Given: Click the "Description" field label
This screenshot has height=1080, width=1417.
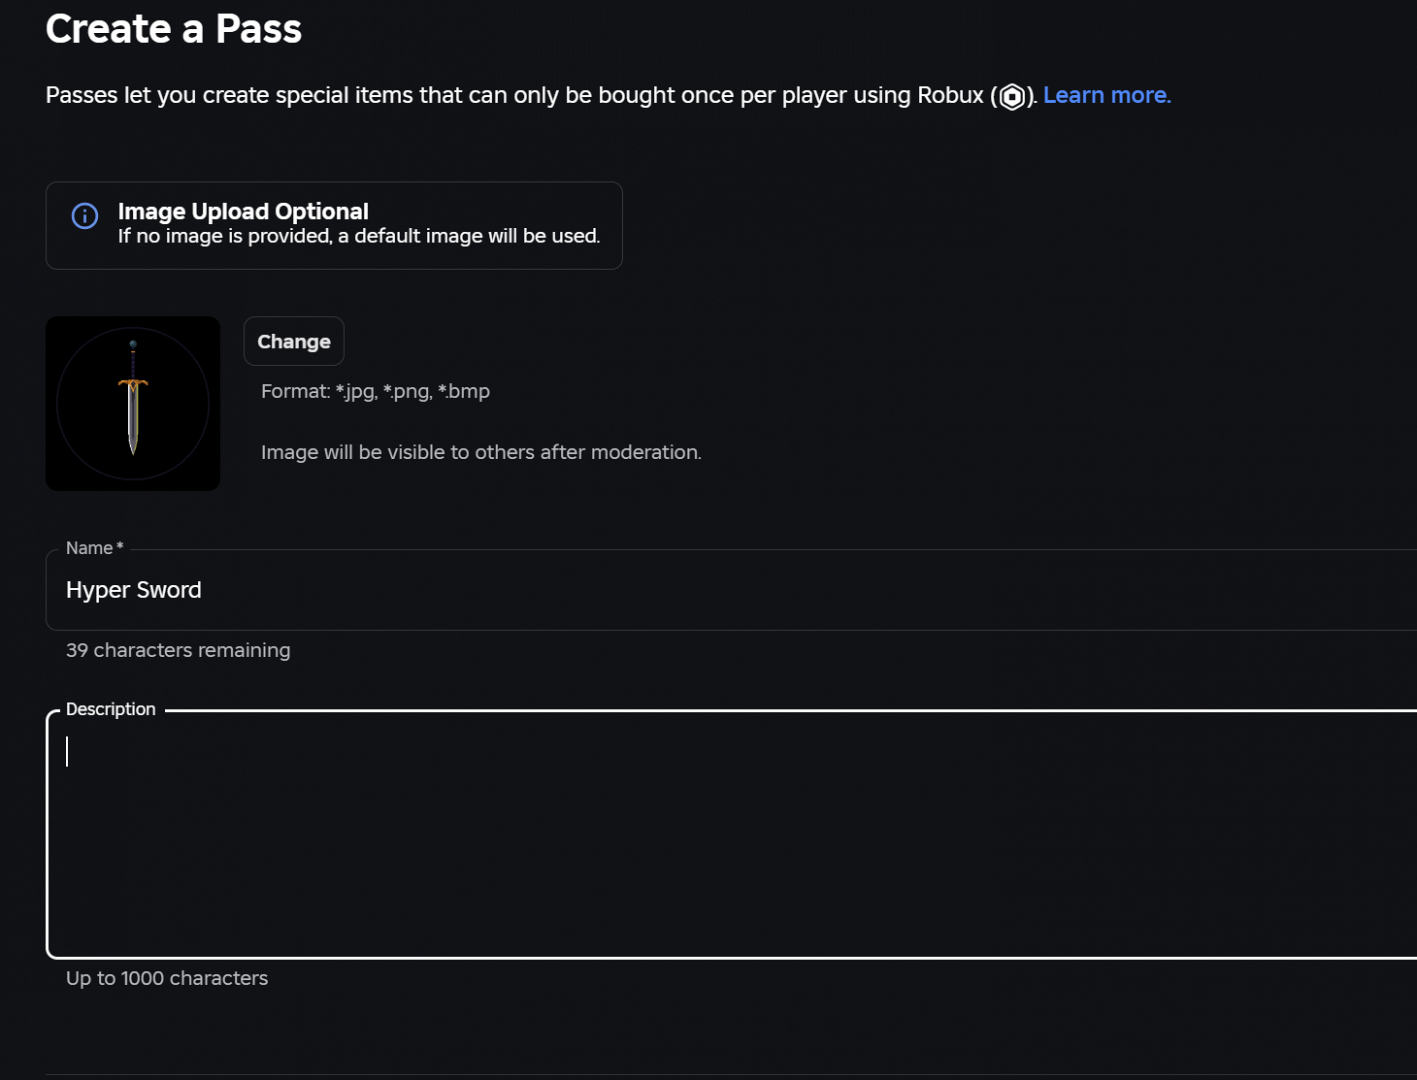Looking at the screenshot, I should (x=111, y=709).
